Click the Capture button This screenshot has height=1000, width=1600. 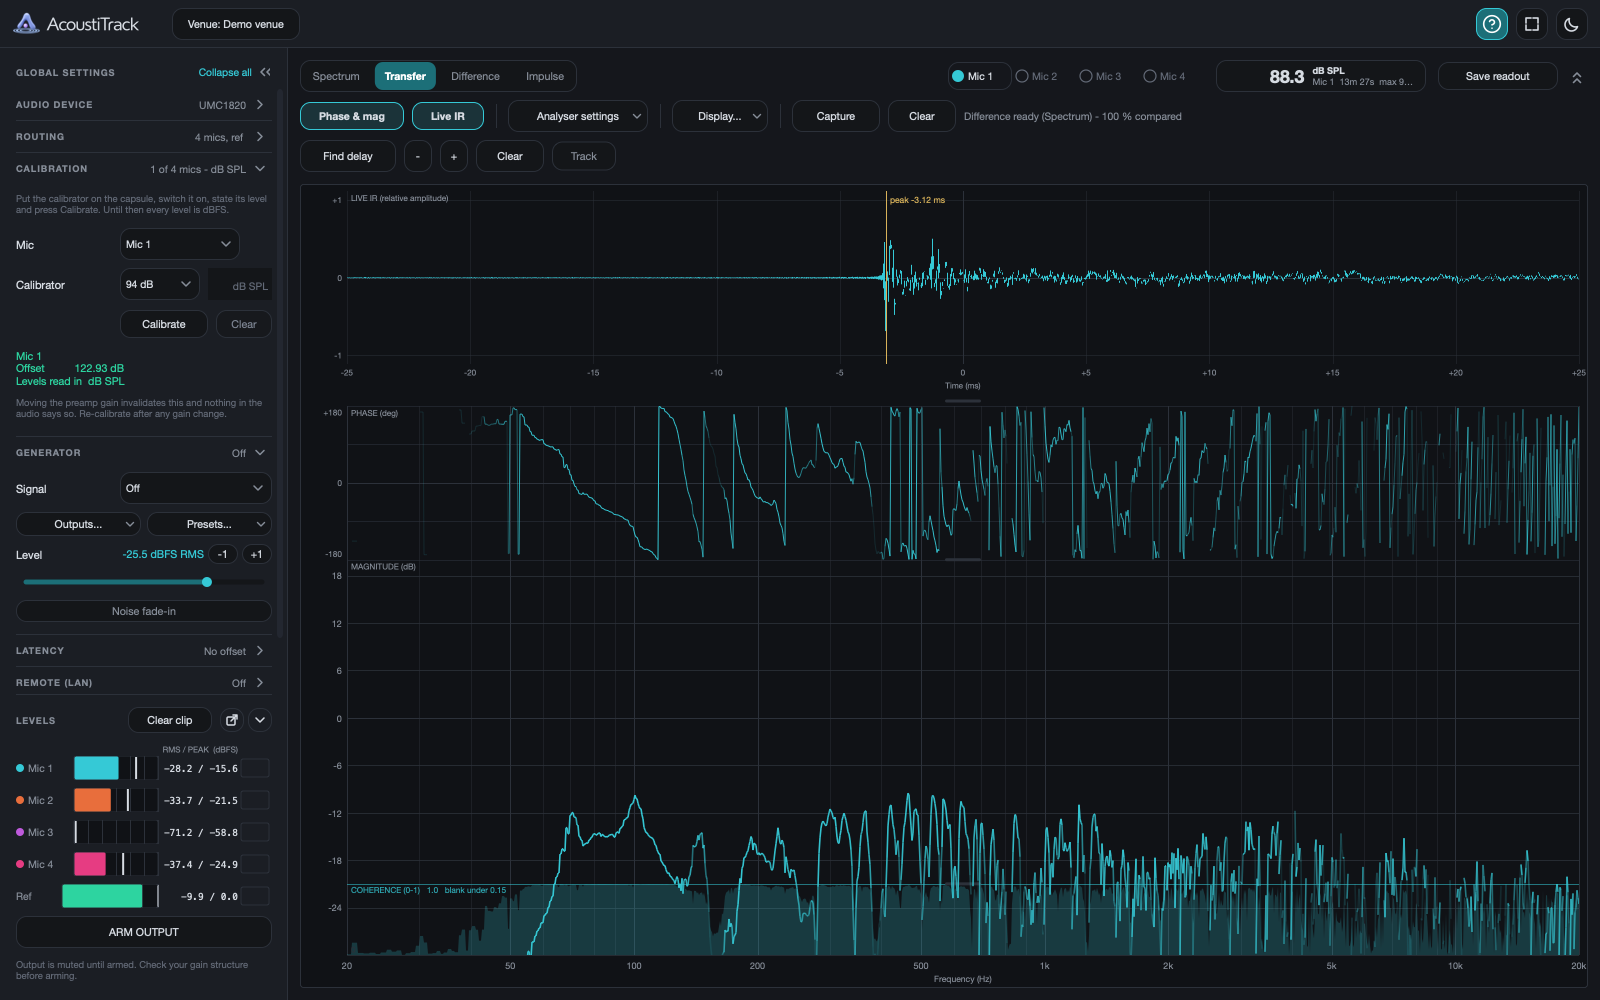(x=836, y=116)
